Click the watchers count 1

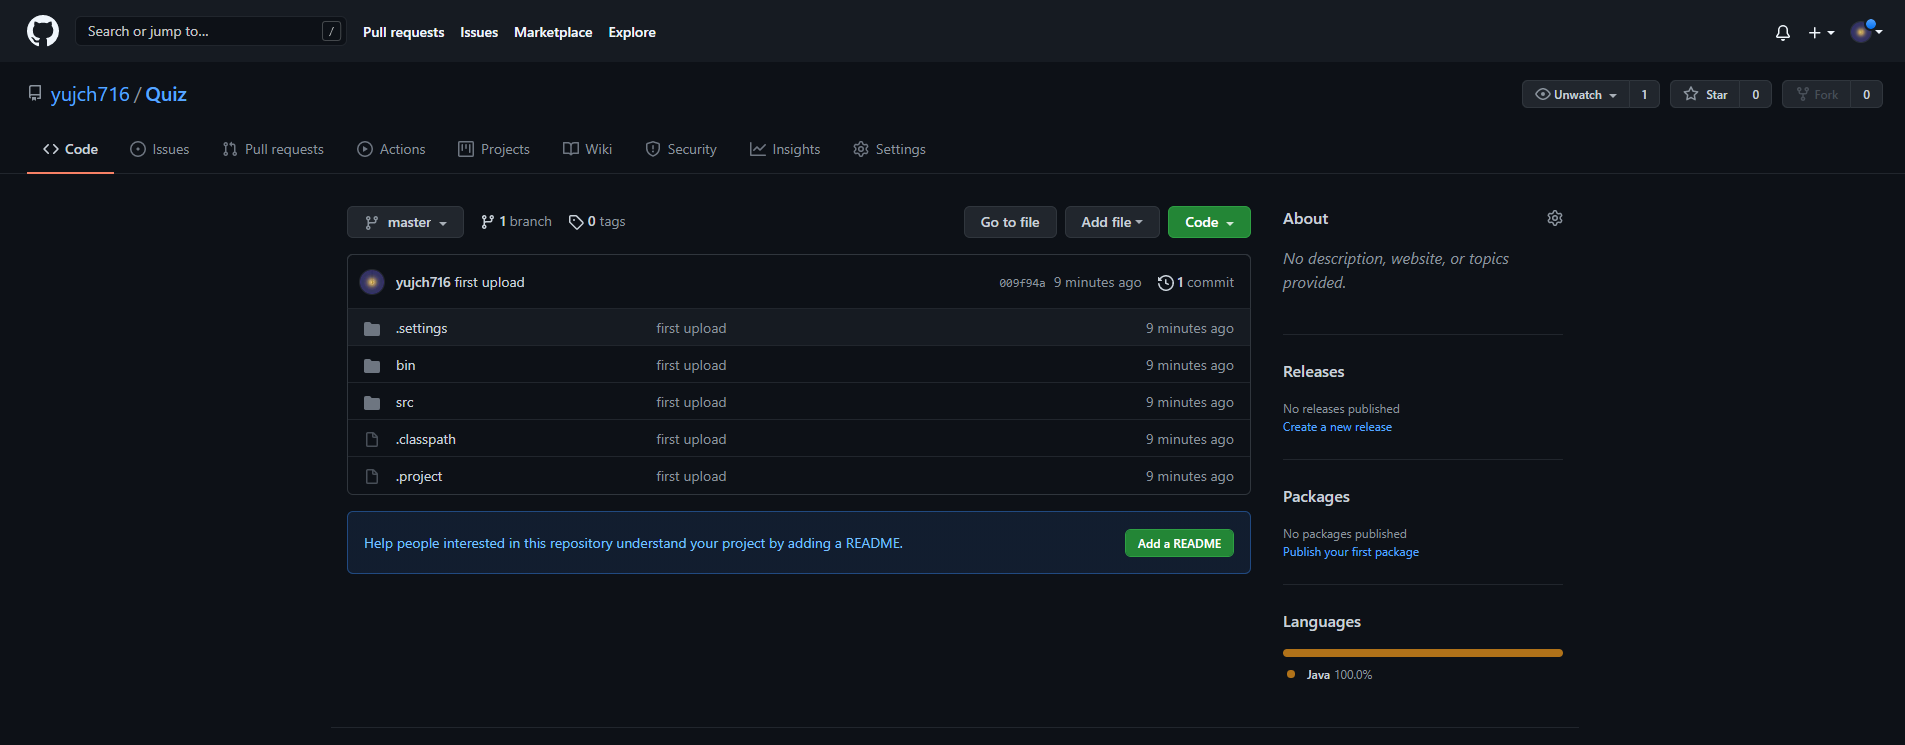point(1644,94)
